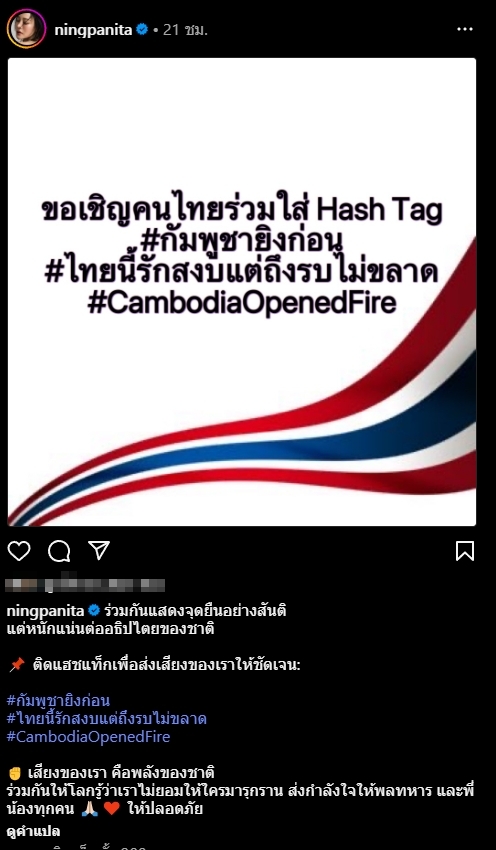Share the post with paper plane icon

[x=99, y=550]
